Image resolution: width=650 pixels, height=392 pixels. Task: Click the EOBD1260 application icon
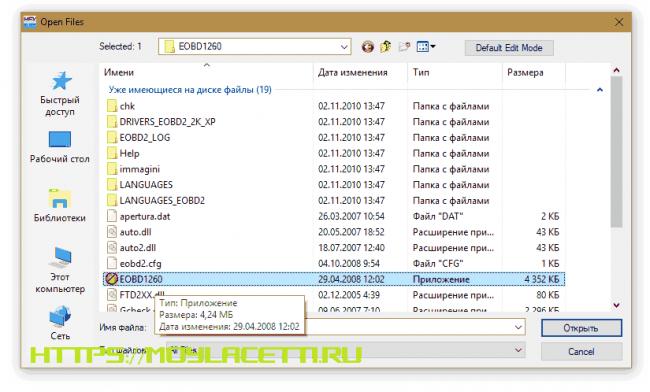[x=112, y=279]
